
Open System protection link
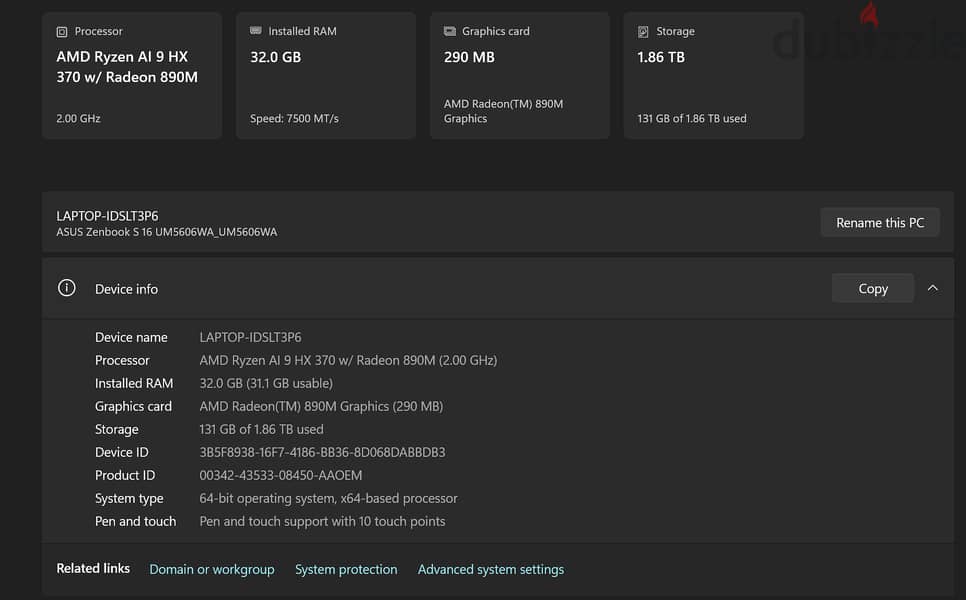tap(346, 569)
